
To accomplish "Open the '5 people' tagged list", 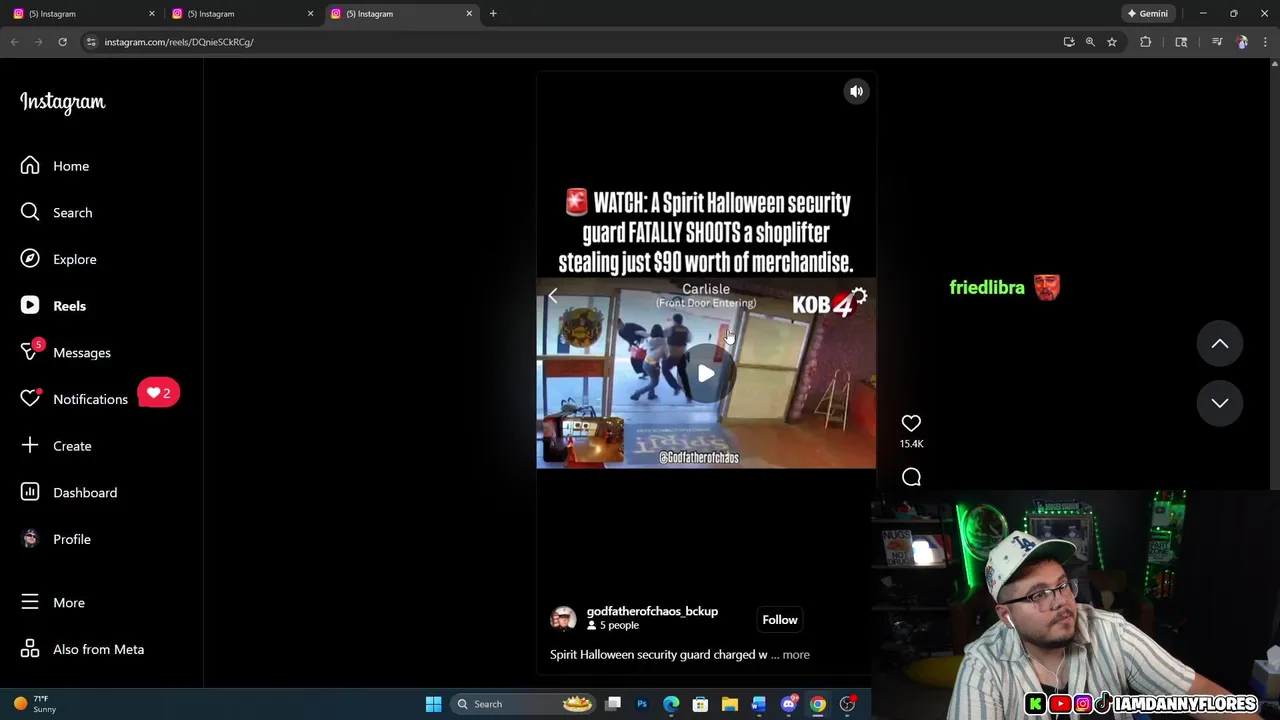I will click(613, 625).
